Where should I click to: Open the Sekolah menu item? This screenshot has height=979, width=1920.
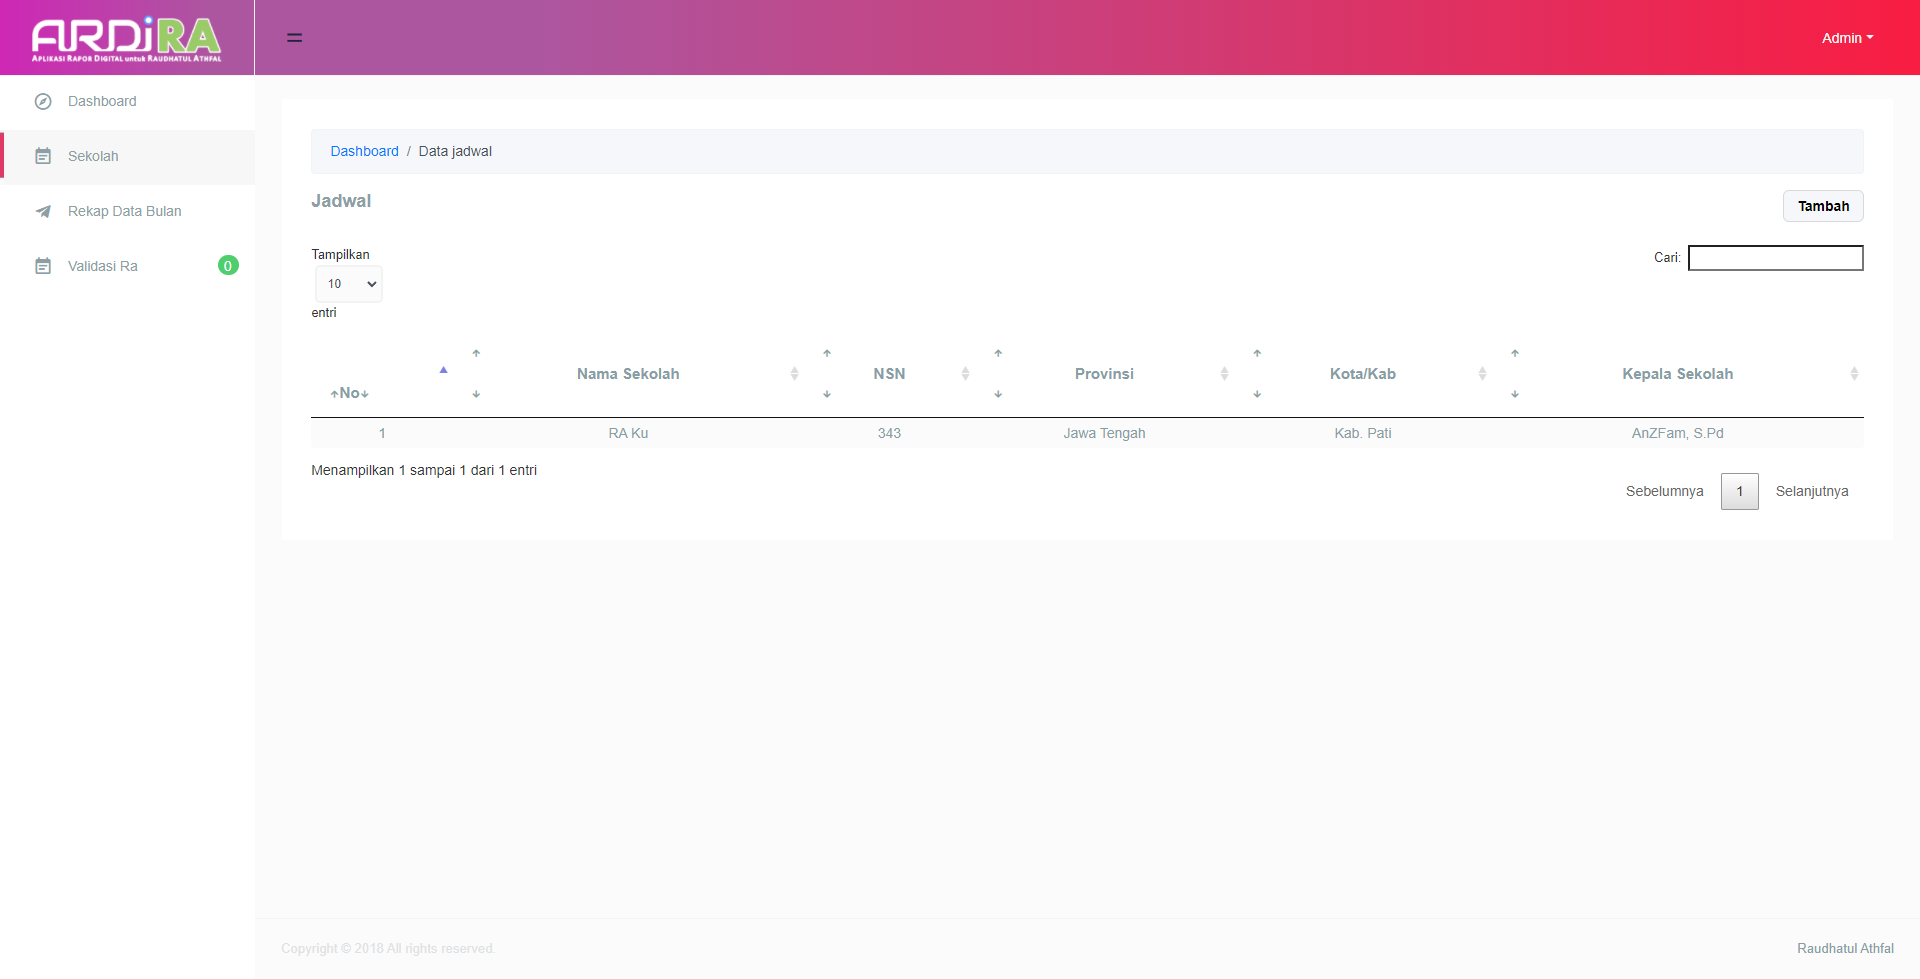[x=93, y=156]
